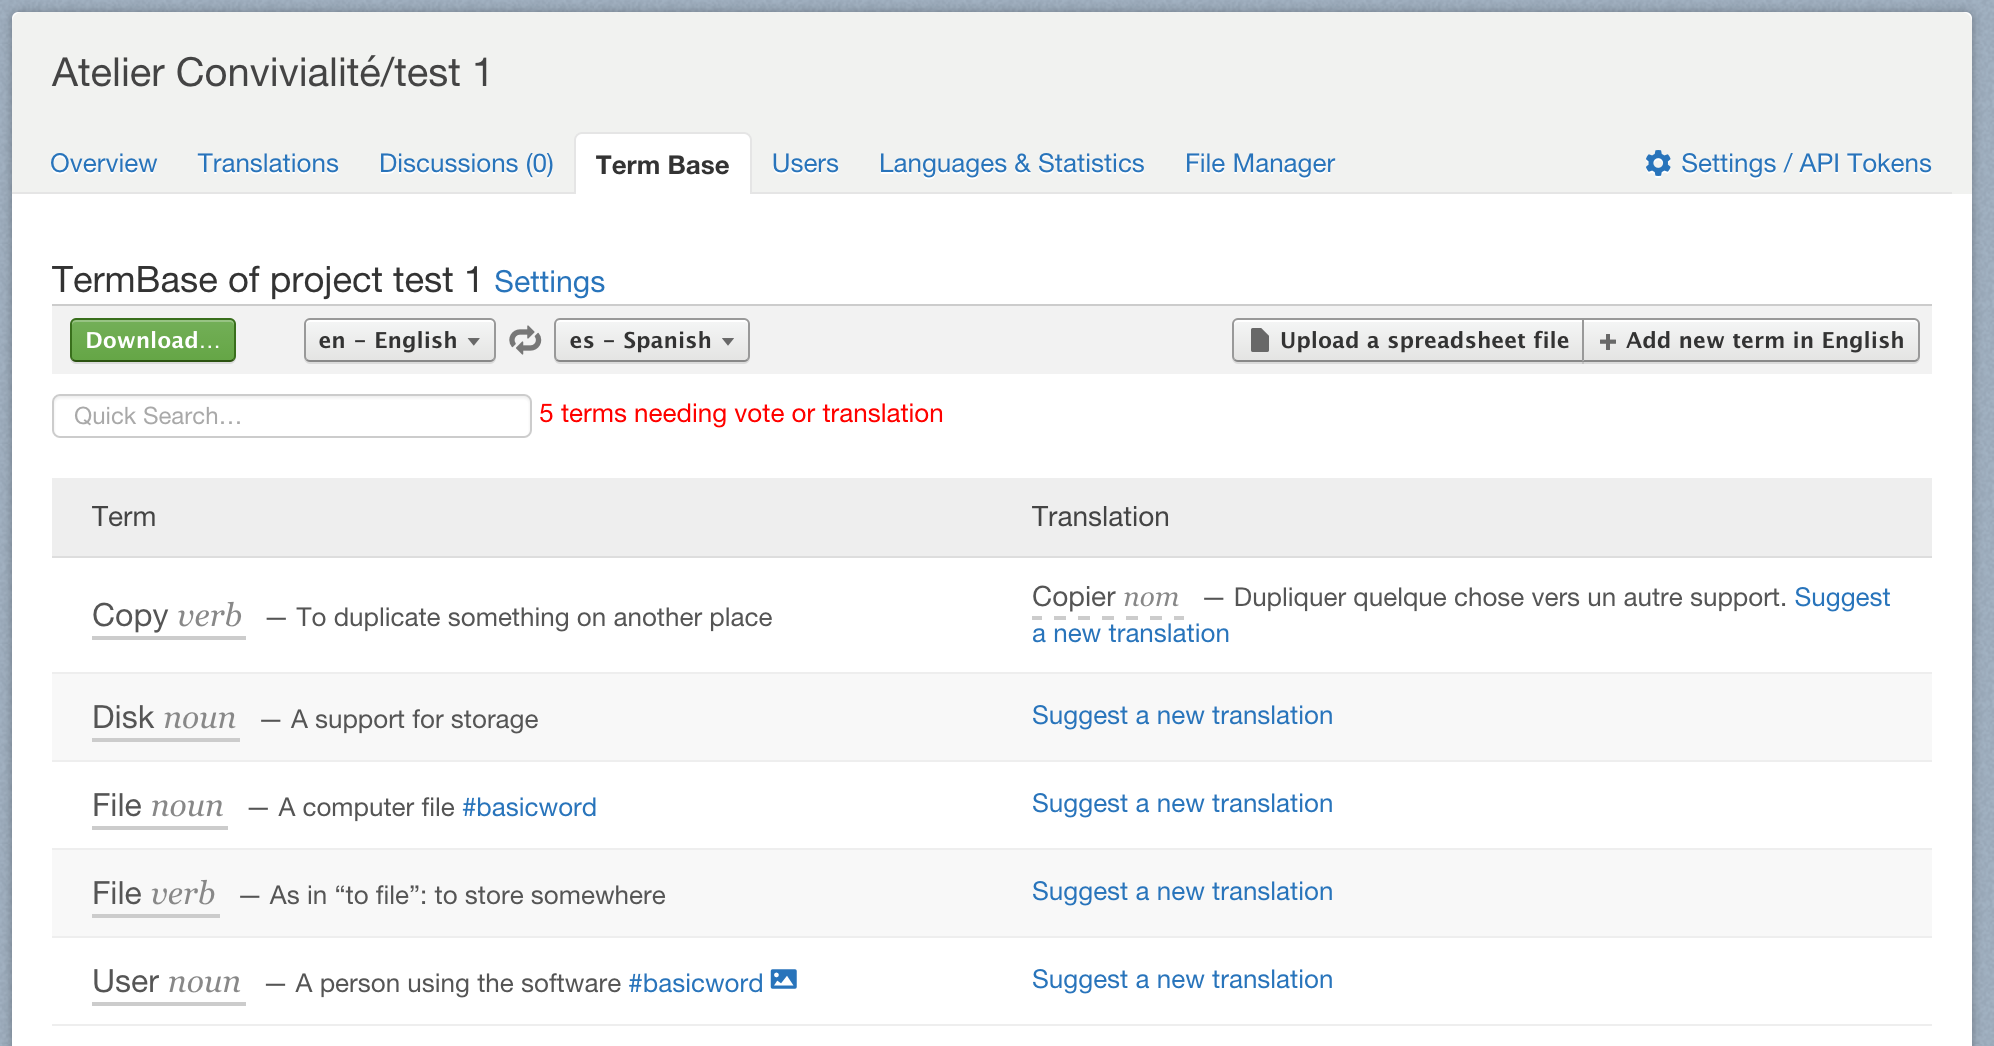Viewport: 1994px width, 1046px height.
Task: Click the swap languages arrows icon
Action: pos(525,341)
